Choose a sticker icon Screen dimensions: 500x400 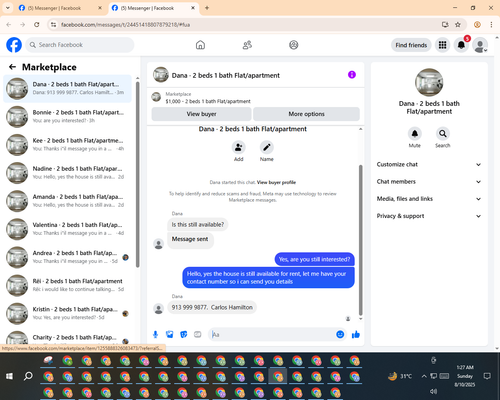(184, 334)
